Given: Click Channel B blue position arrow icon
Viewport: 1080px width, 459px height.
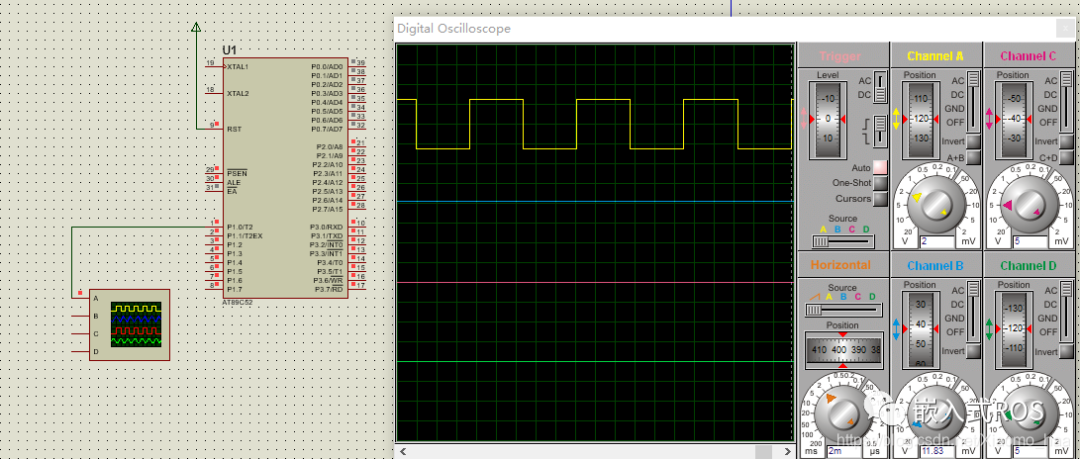Looking at the screenshot, I should [x=897, y=327].
